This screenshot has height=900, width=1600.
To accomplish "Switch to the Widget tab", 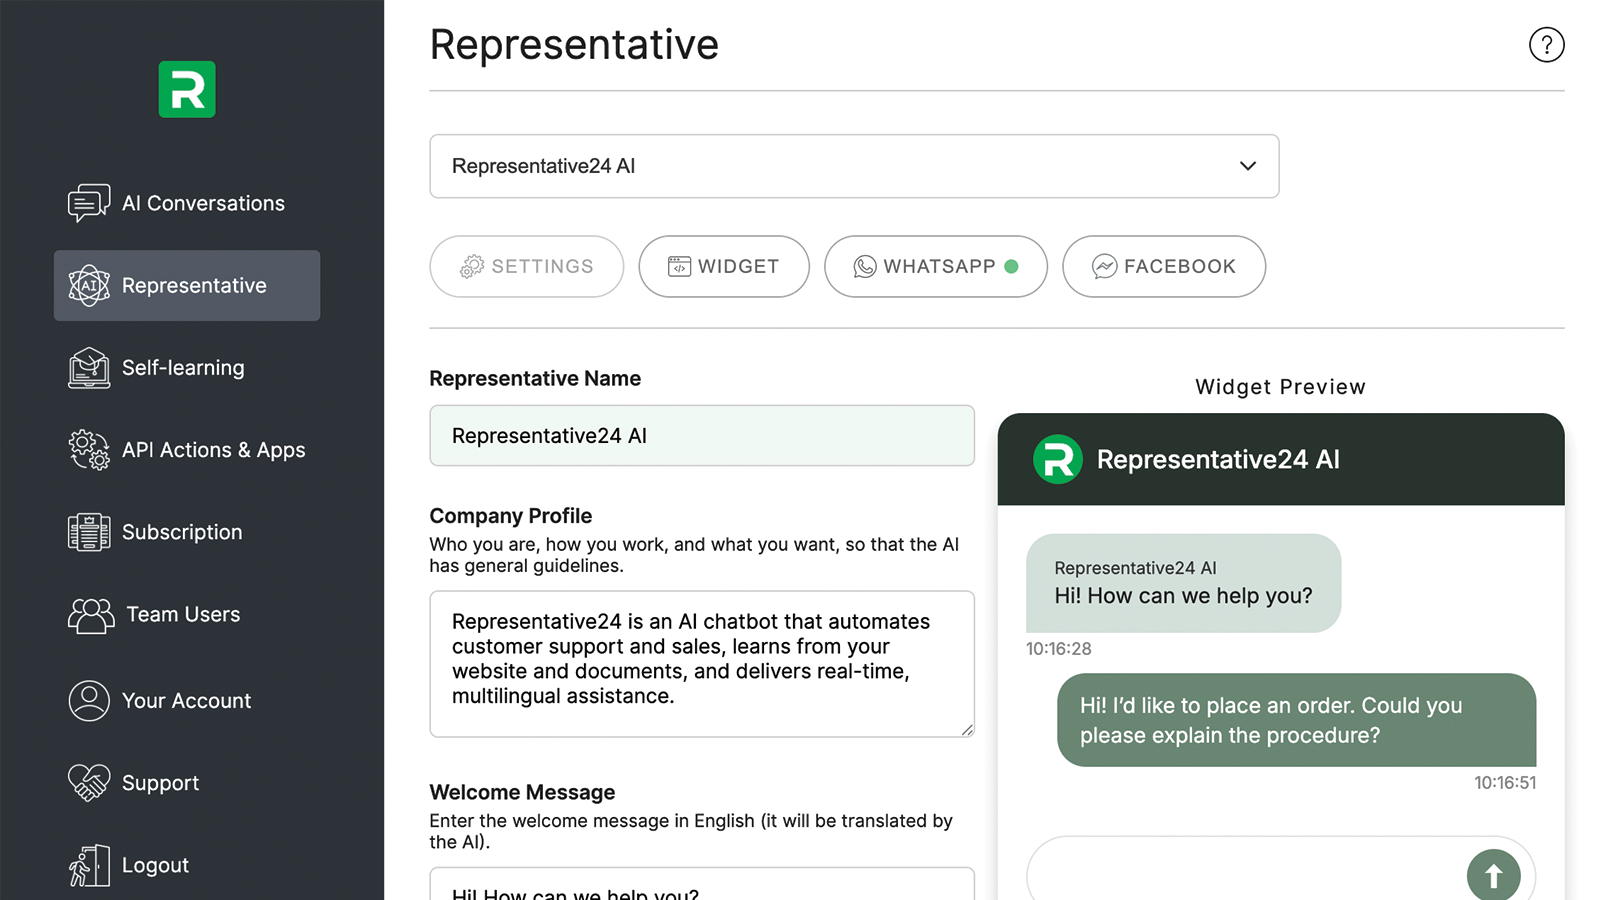I will 724,266.
